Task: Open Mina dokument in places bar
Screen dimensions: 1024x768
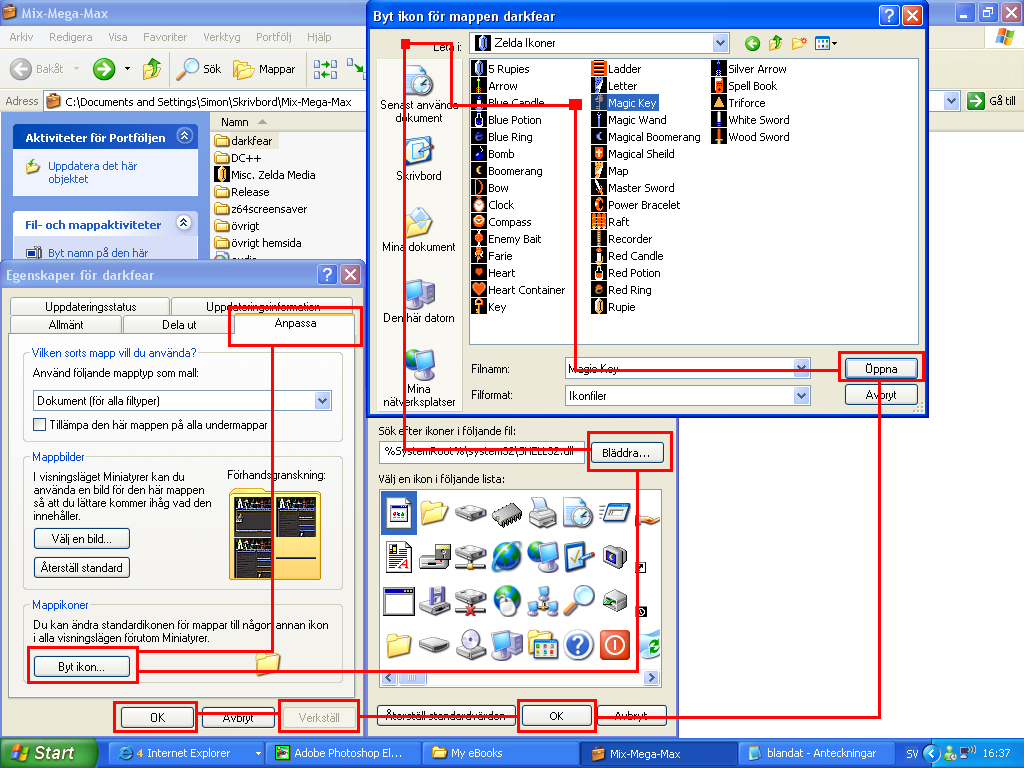Action: pos(419,230)
